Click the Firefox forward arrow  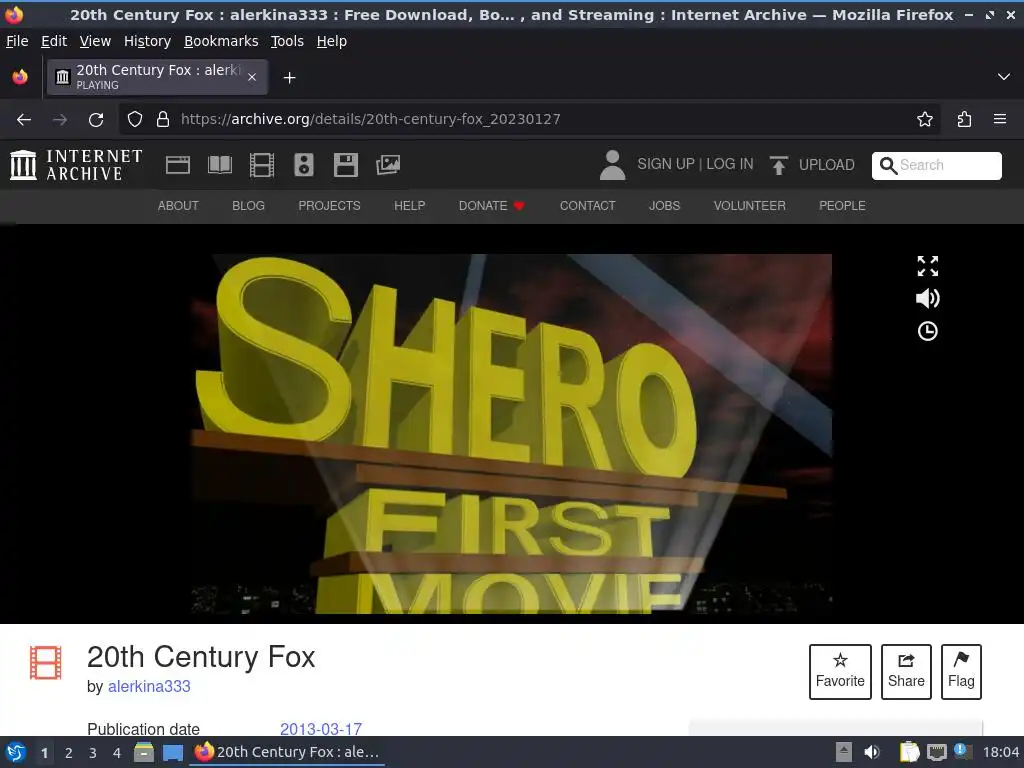point(59,119)
